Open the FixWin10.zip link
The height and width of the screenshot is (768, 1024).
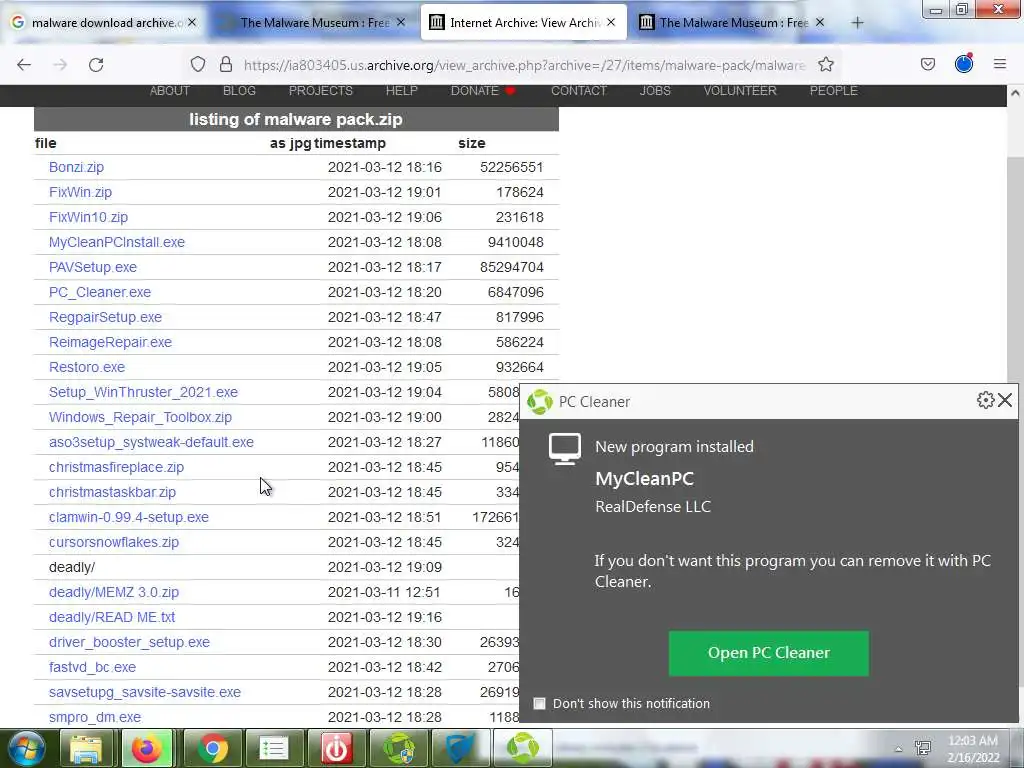[88, 217]
